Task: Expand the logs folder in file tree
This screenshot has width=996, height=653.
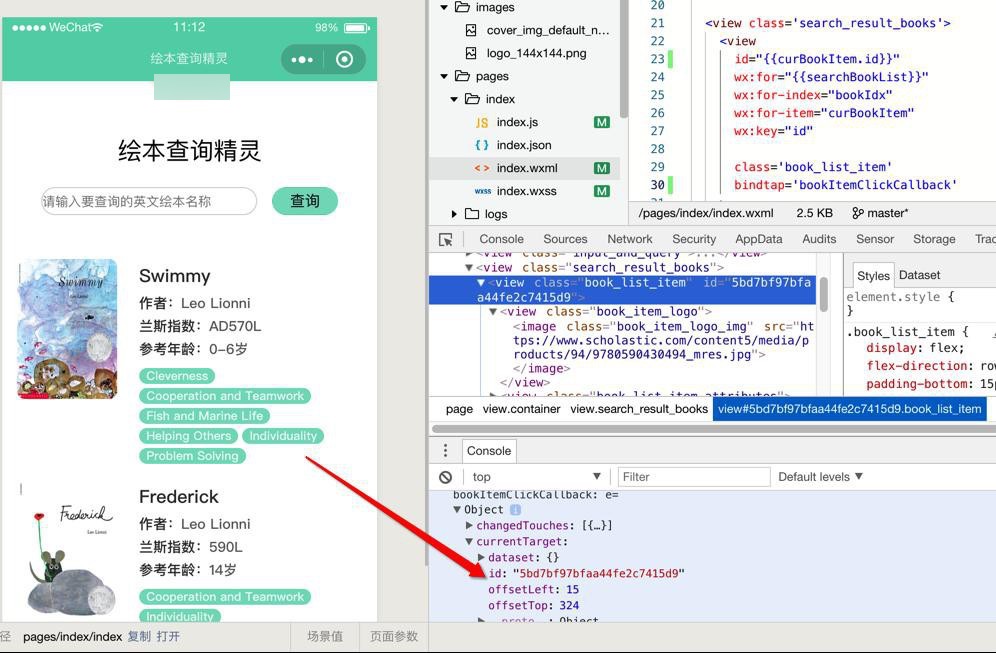Action: 454,214
